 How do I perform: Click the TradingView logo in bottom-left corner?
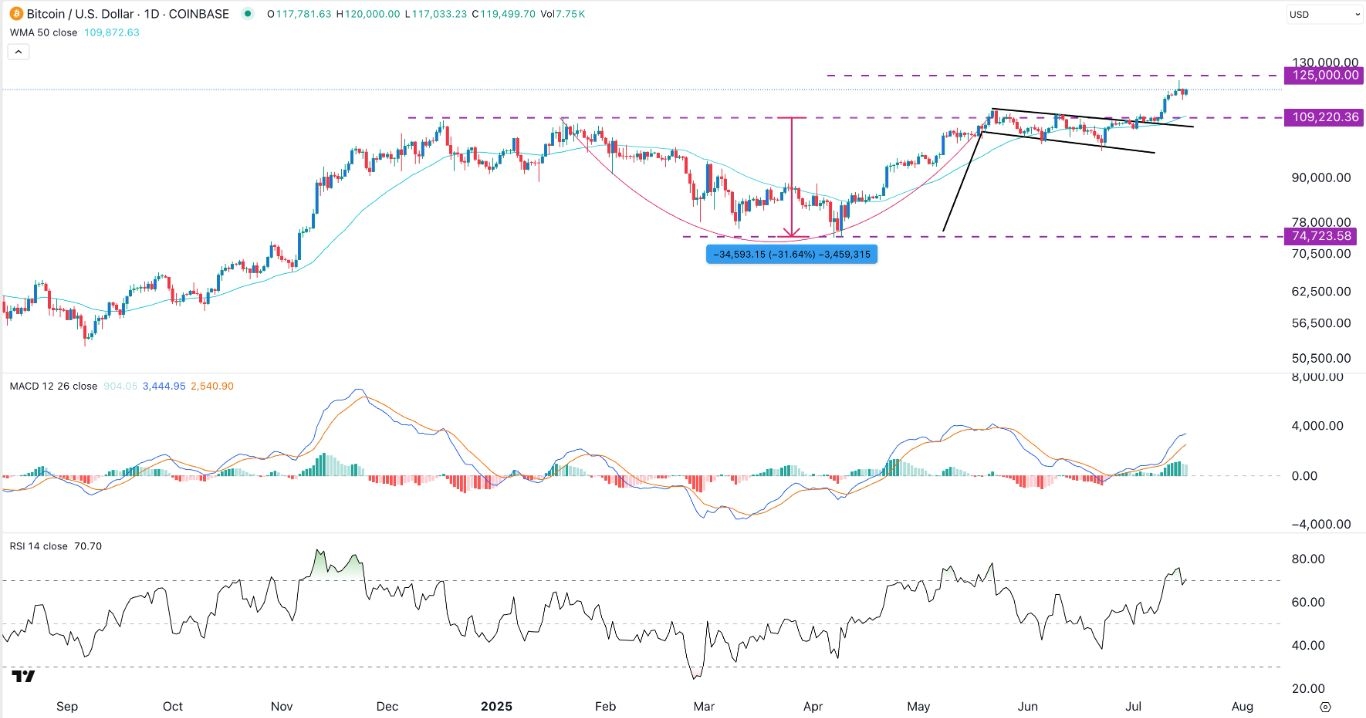(24, 677)
